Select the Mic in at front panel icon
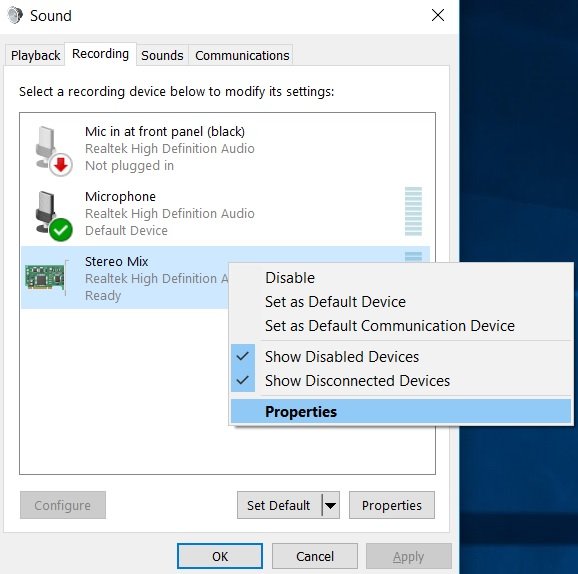Image resolution: width=578 pixels, height=574 pixels. pyautogui.click(x=53, y=150)
